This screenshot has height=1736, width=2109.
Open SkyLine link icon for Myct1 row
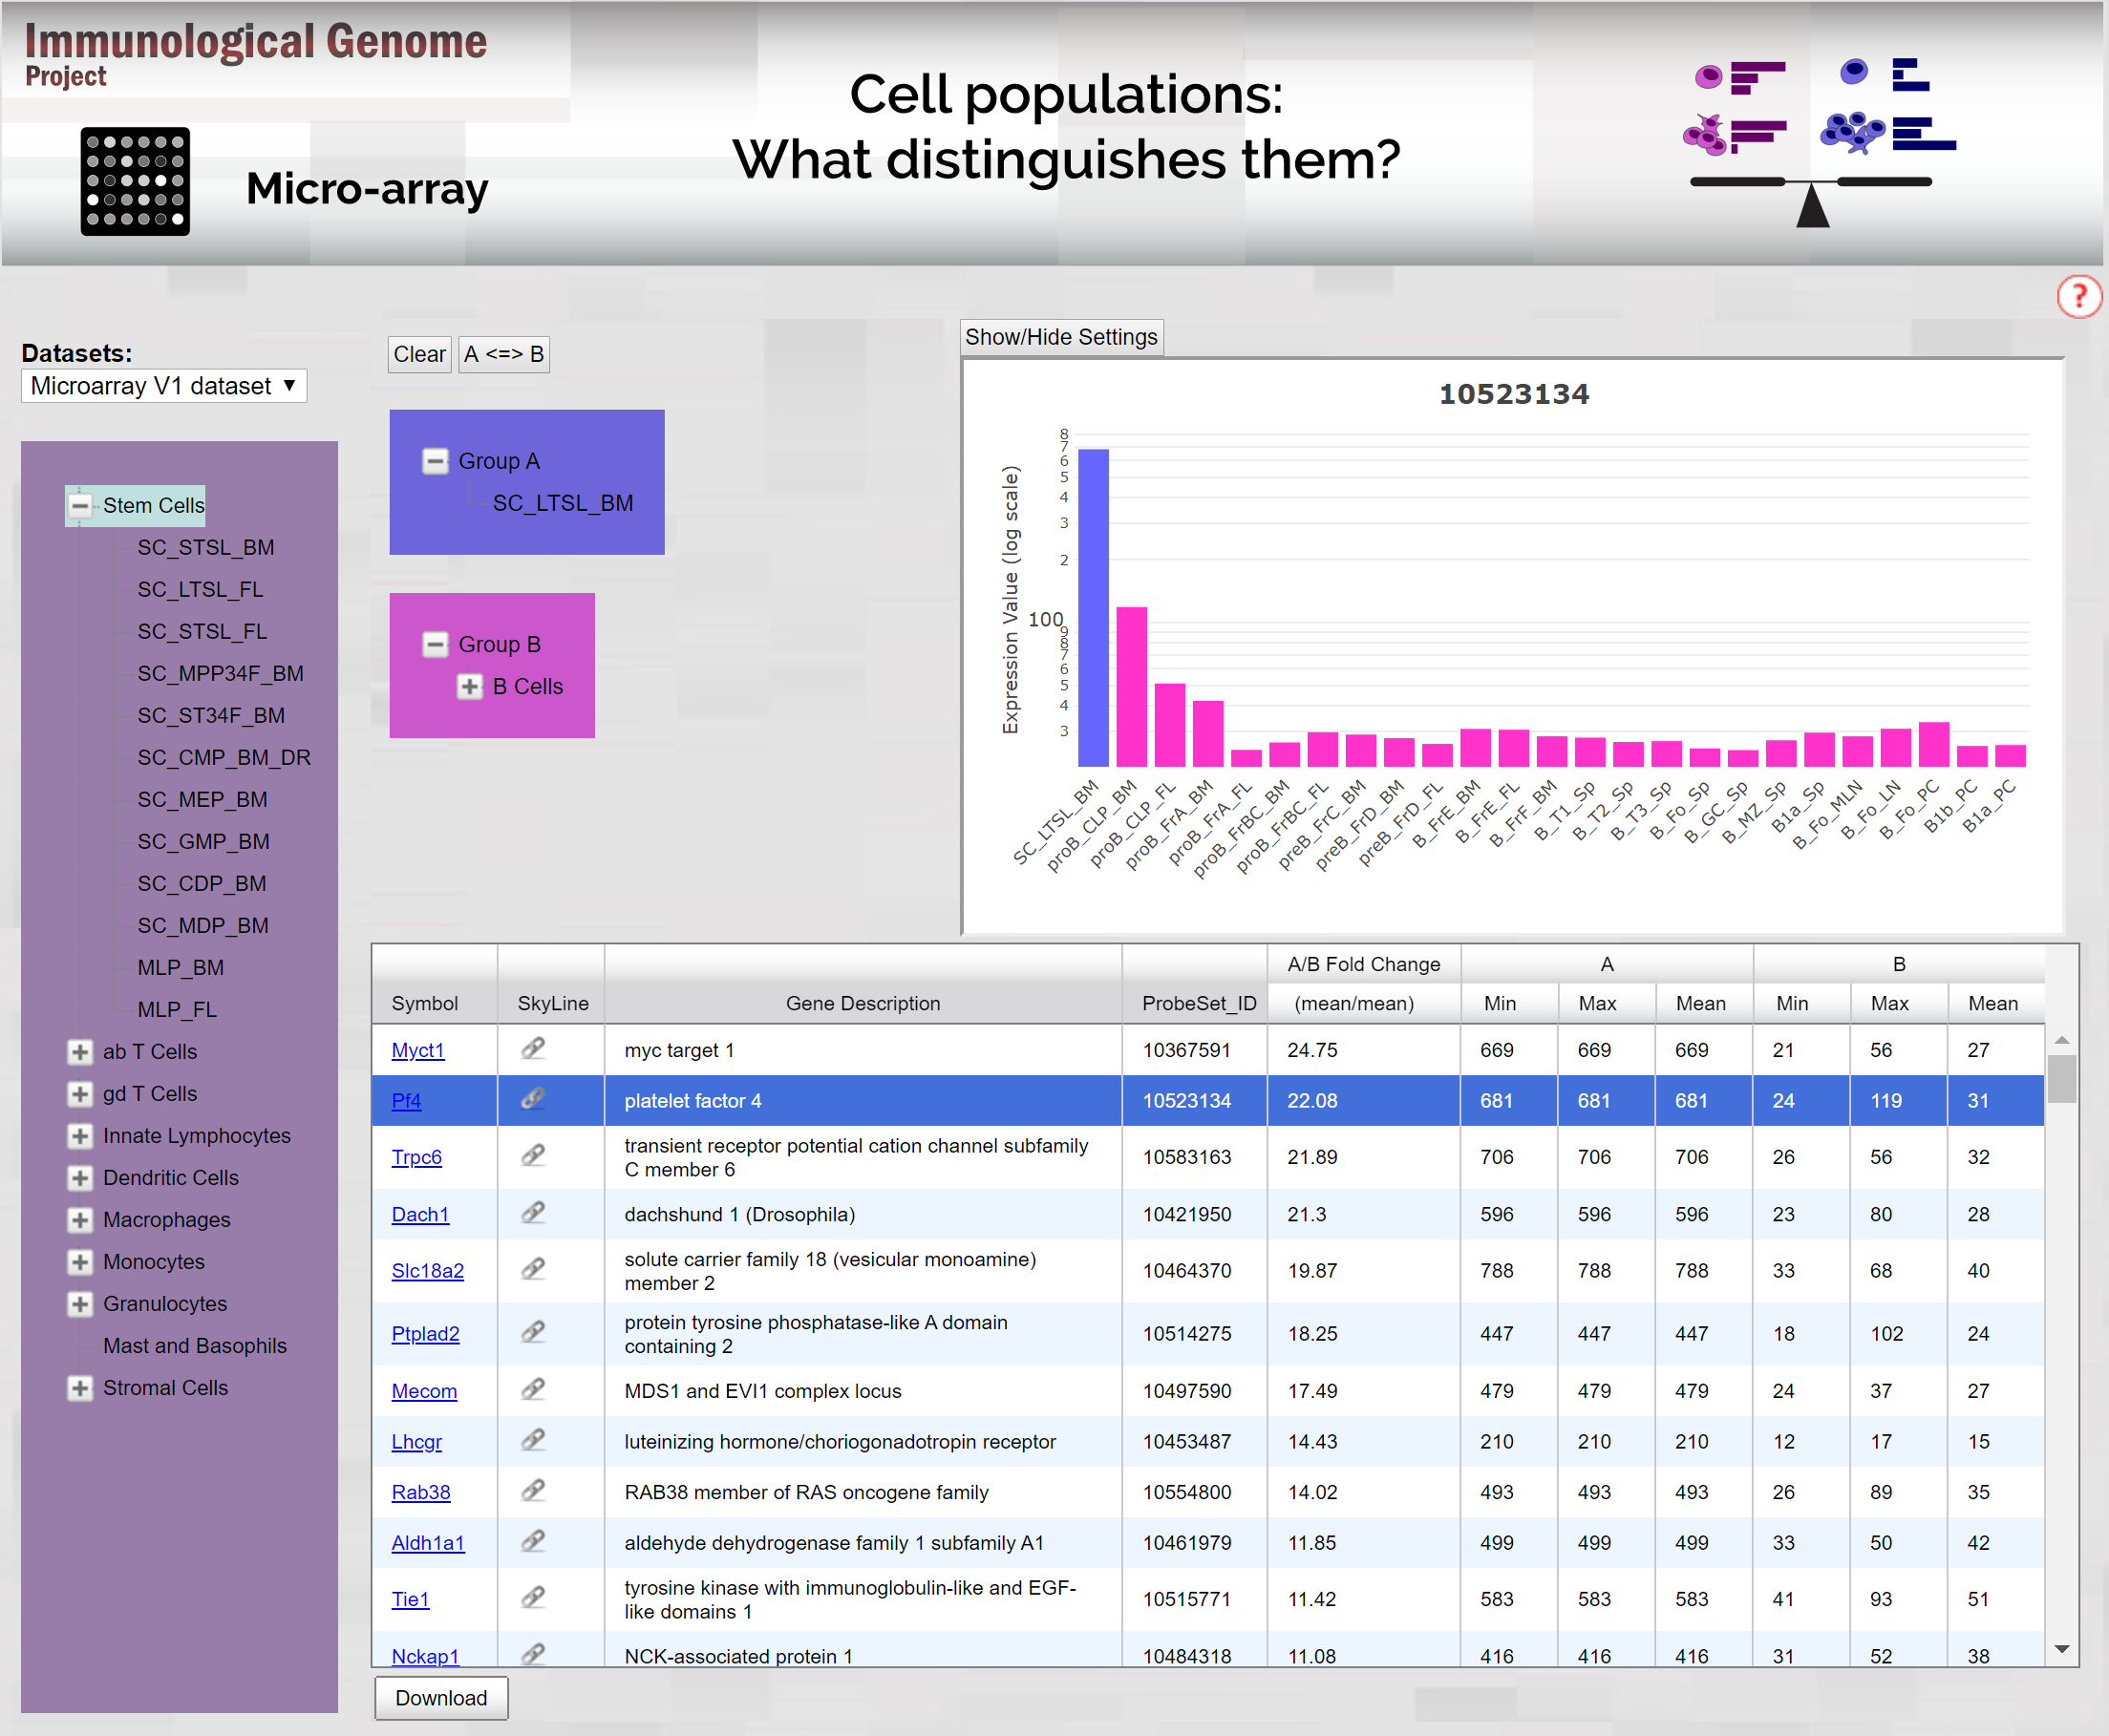tap(533, 1048)
